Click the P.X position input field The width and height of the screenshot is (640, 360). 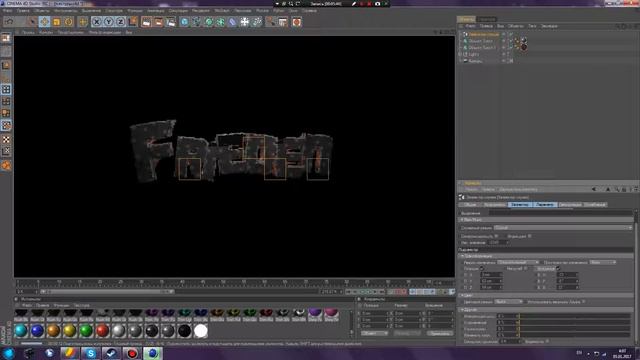[491, 275]
